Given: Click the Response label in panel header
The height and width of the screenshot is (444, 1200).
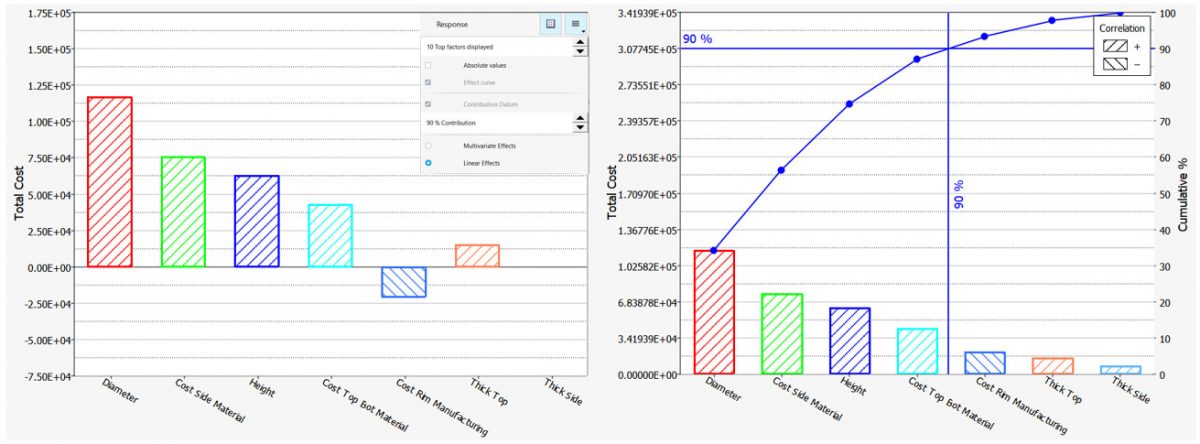Looking at the screenshot, I should pyautogui.click(x=451, y=24).
